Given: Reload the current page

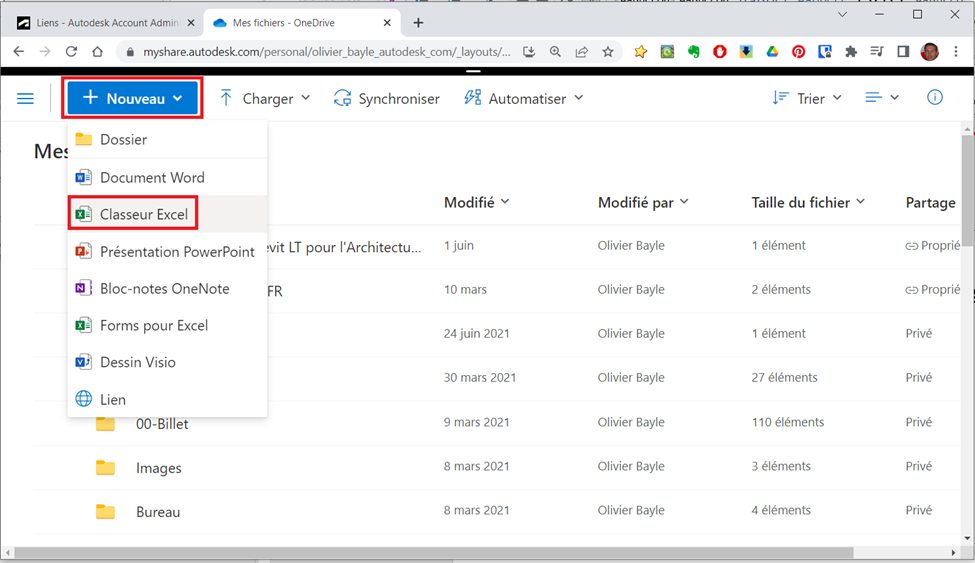Looking at the screenshot, I should click(71, 52).
